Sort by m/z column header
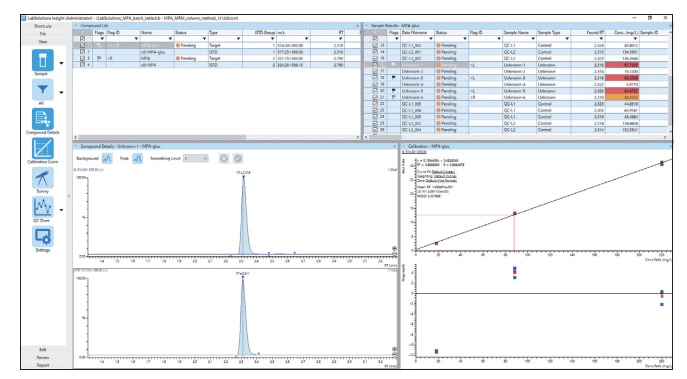The image size is (687, 379). (x=293, y=32)
